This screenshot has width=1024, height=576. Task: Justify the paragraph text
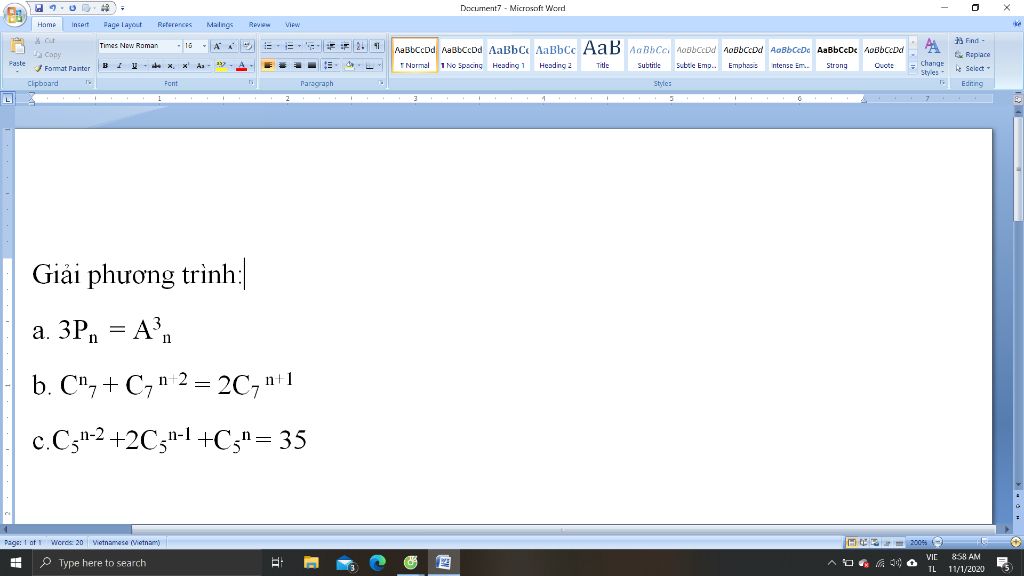[x=312, y=65]
